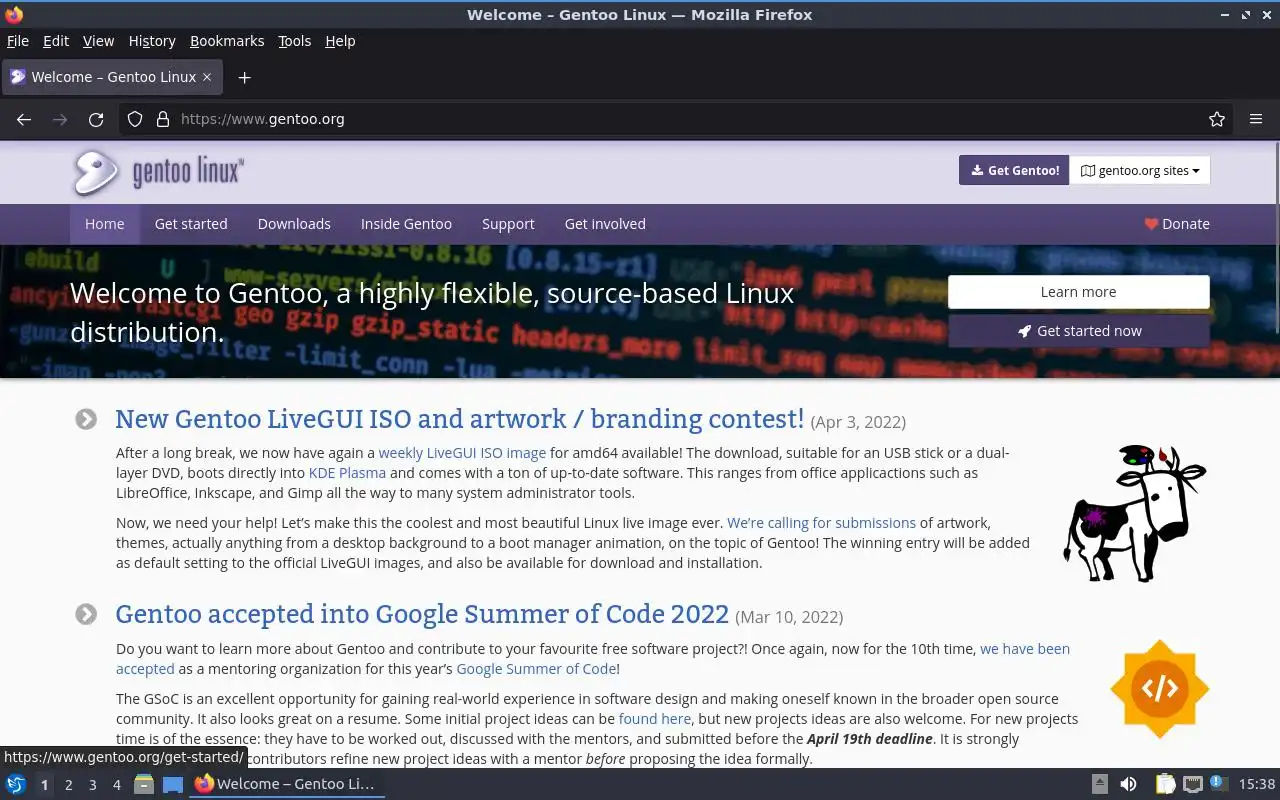This screenshot has width=1280, height=800.
Task: View site security via padlock icon
Action: click(163, 119)
